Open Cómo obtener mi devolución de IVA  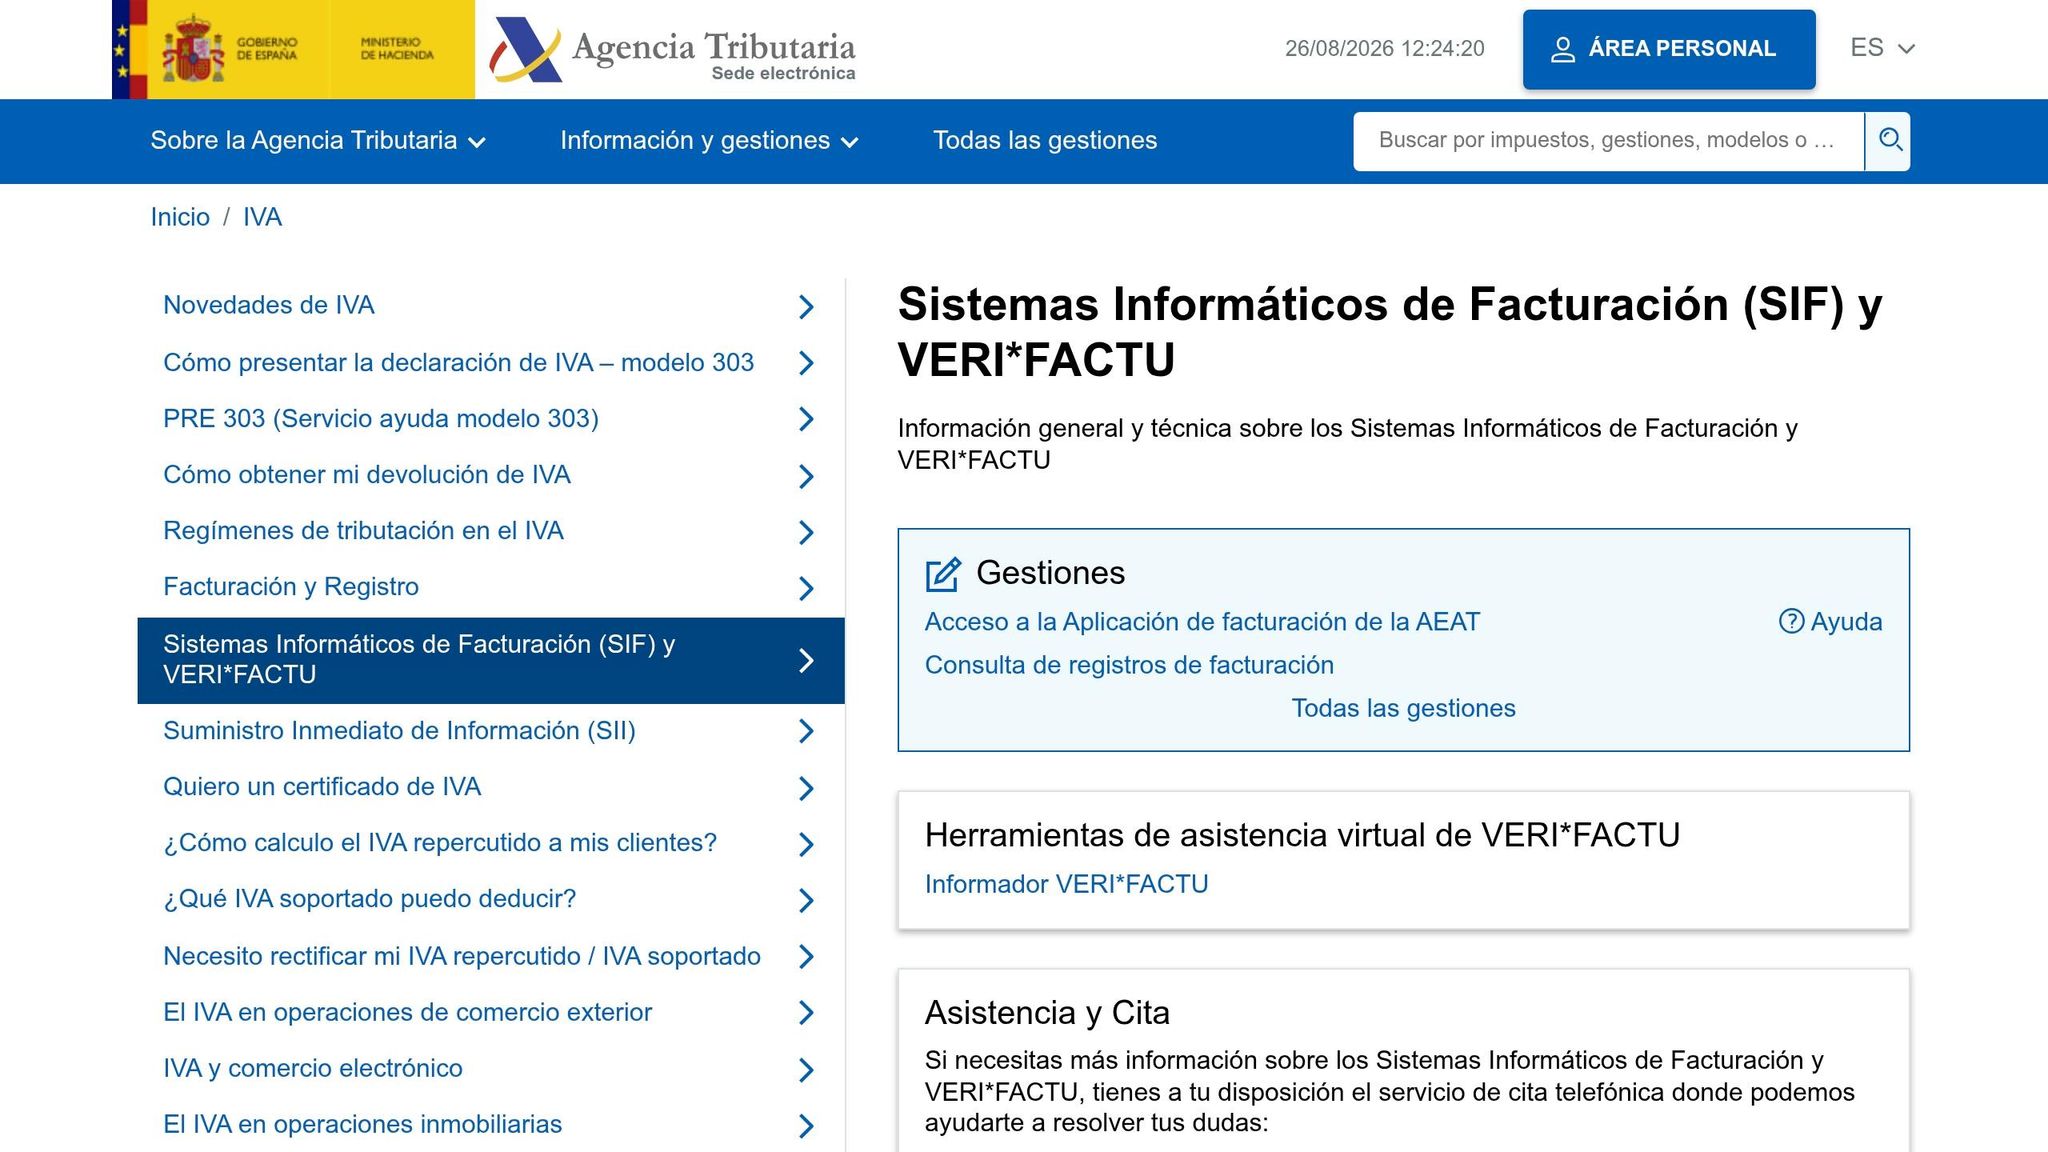click(x=367, y=475)
